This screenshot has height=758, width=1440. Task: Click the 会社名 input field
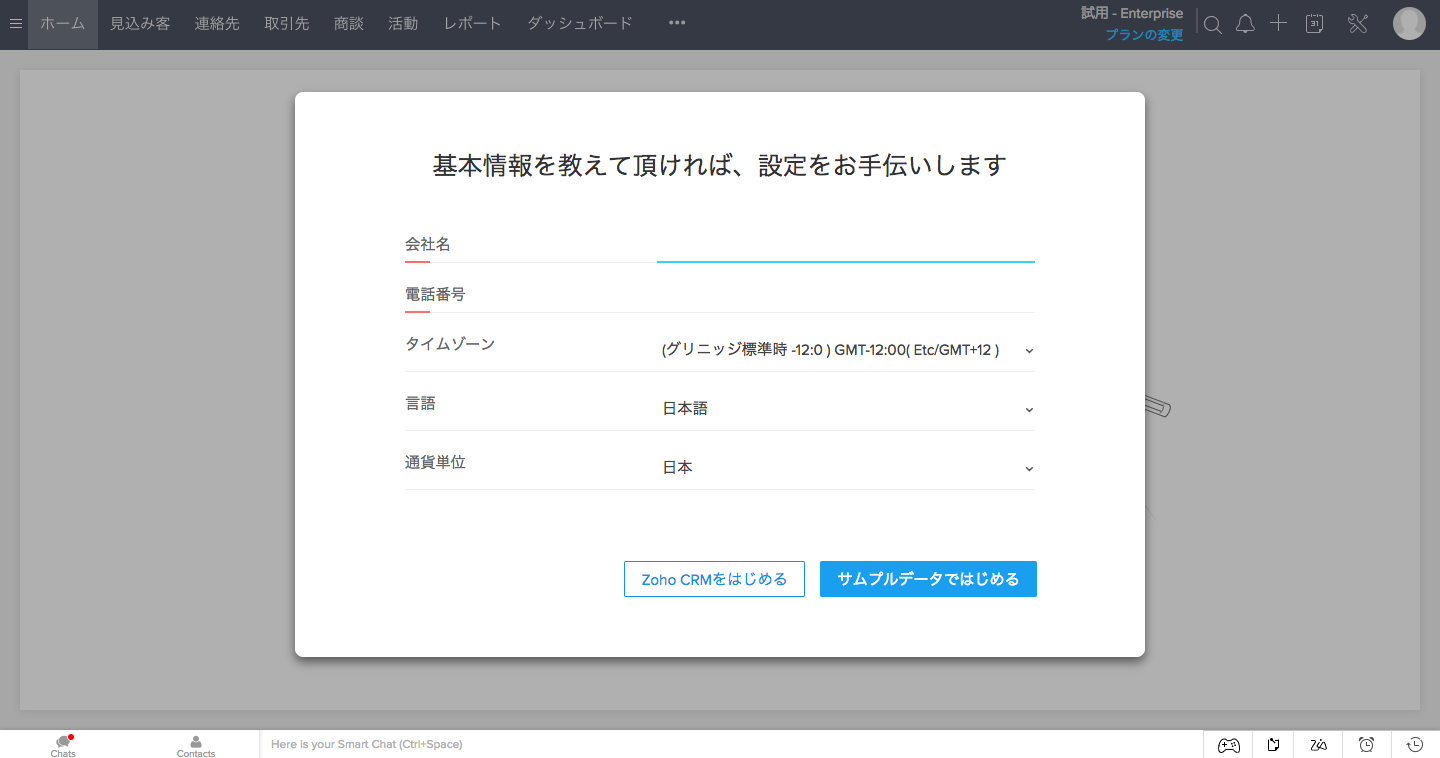coord(845,246)
